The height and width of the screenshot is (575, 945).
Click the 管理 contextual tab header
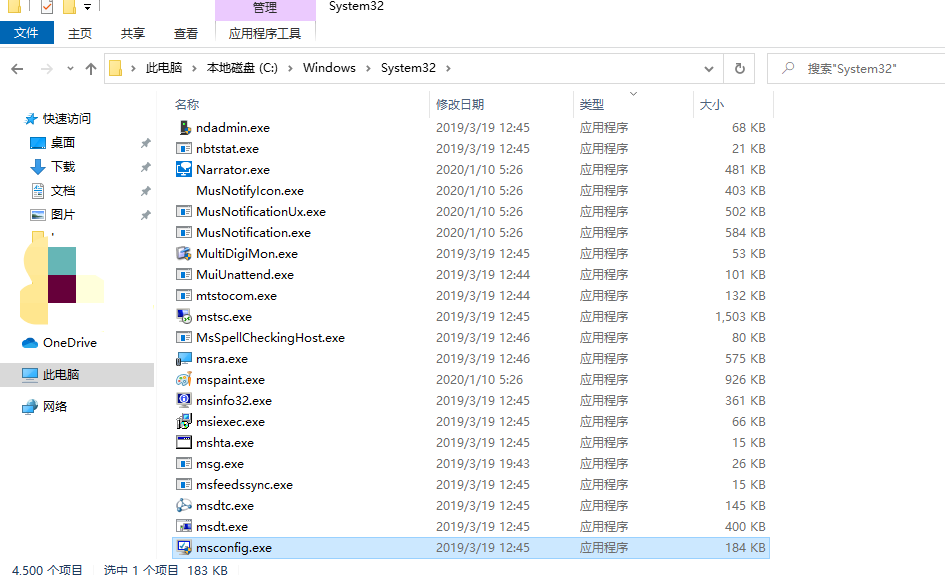pos(265,8)
